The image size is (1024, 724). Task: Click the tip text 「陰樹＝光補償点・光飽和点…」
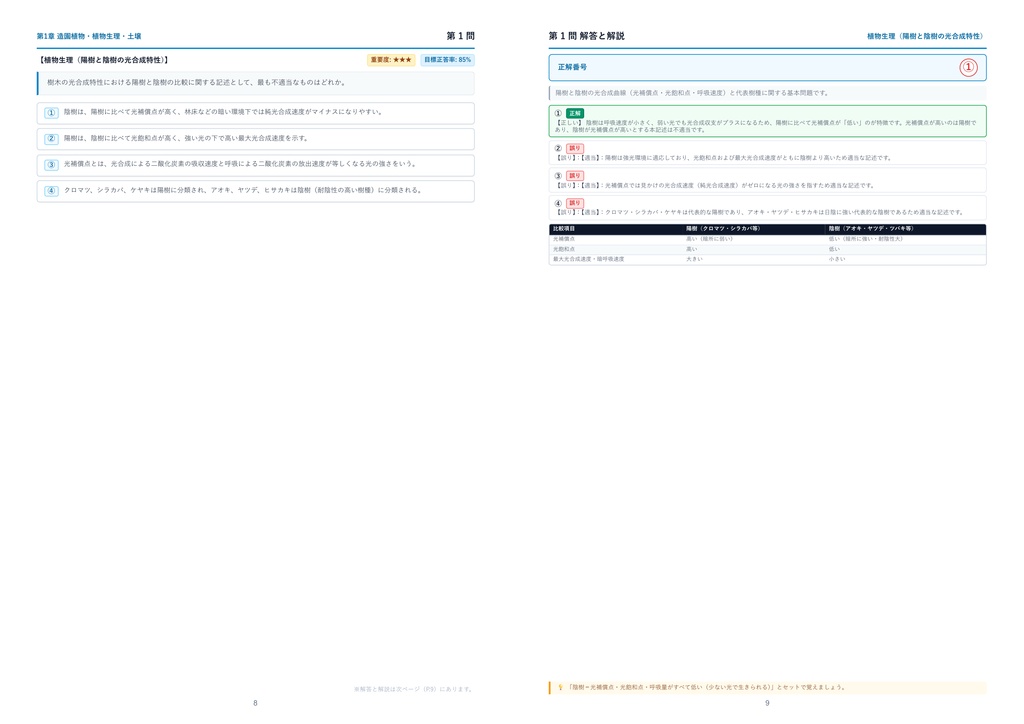[x=707, y=687]
